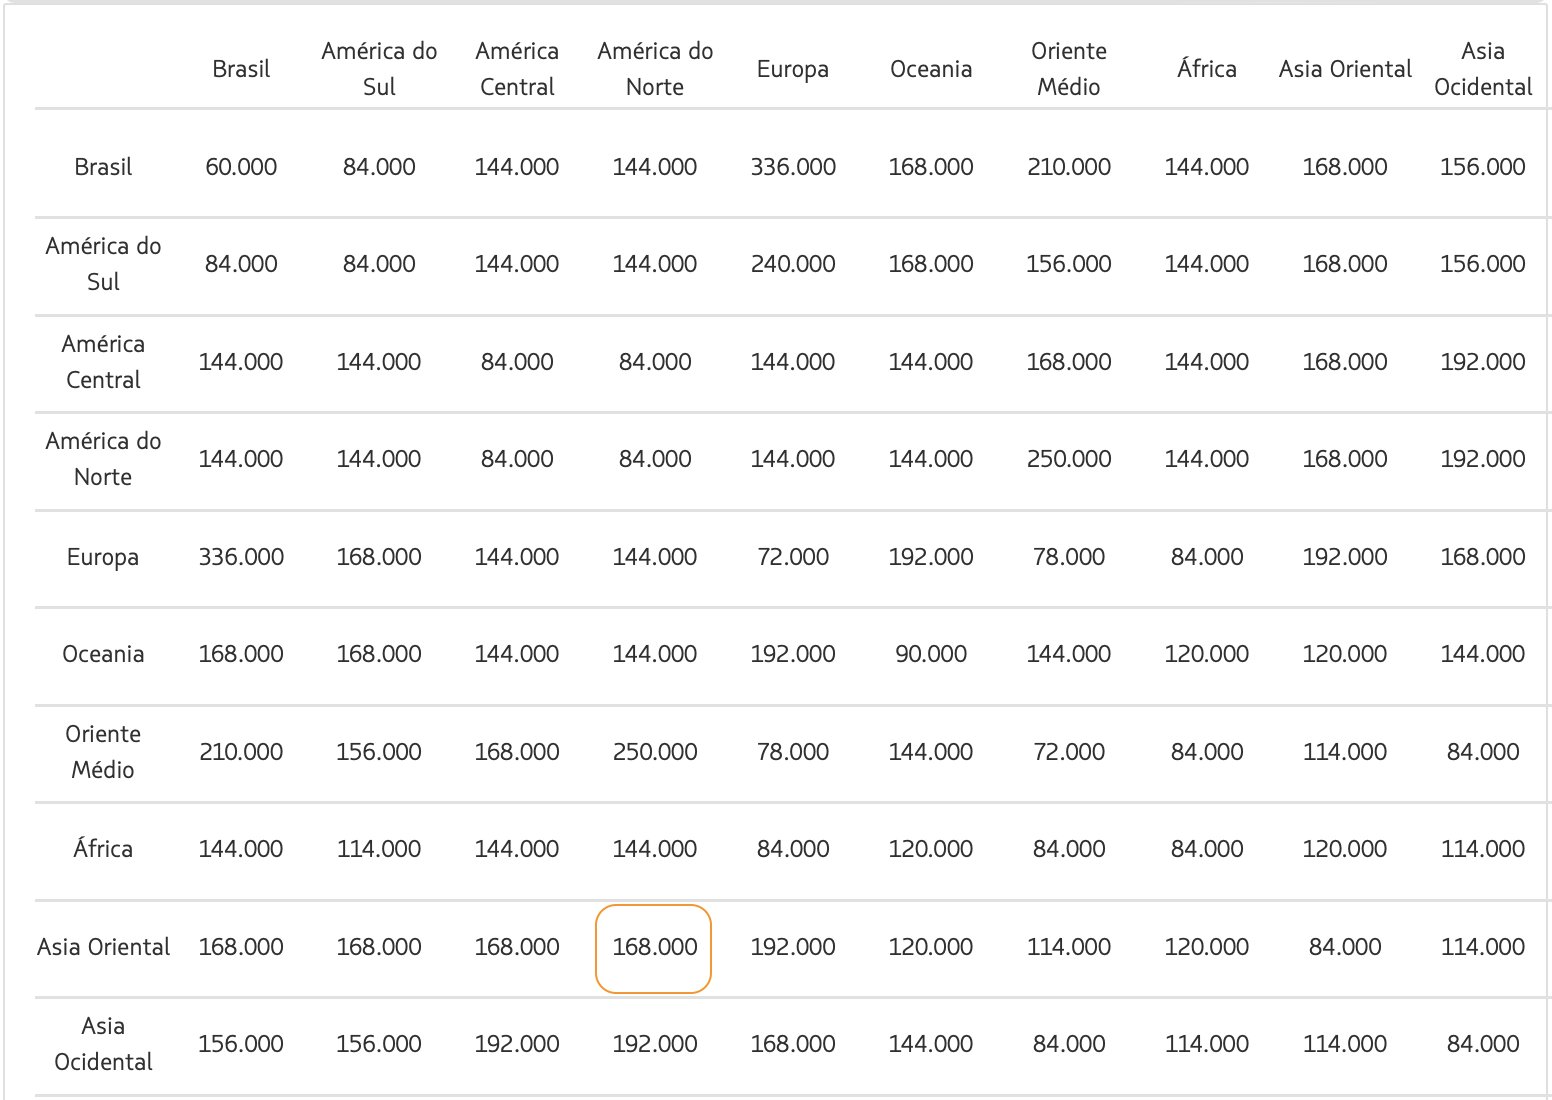The height and width of the screenshot is (1100, 1552).
Task: Click 90.000 in the Oceania row
Action: pos(930,654)
